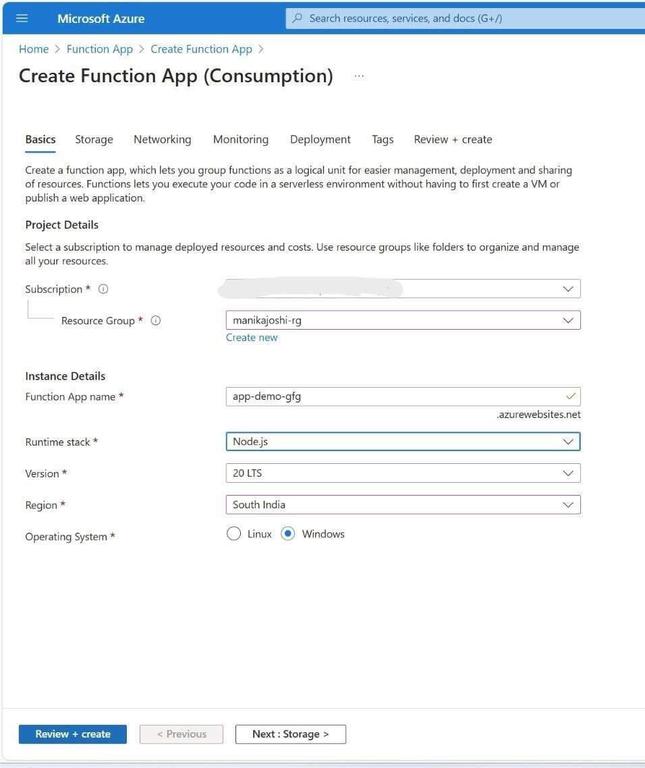The height and width of the screenshot is (768, 645).
Task: Click the green checkmark in app name
Action: point(571,396)
